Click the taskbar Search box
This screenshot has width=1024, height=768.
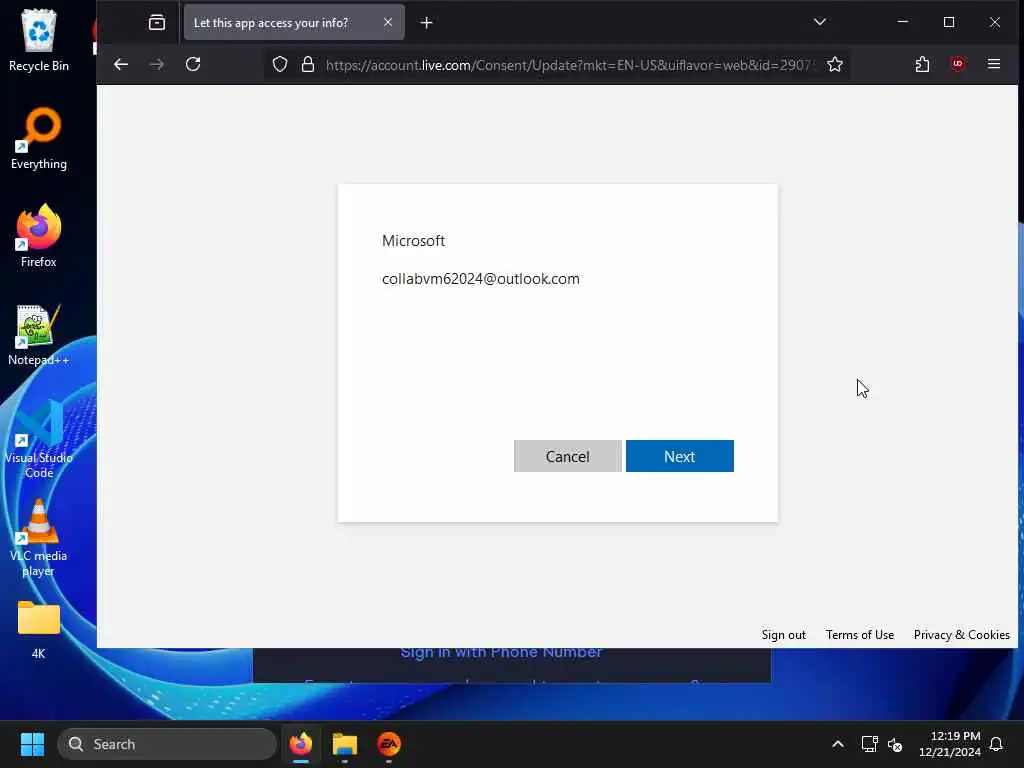point(167,744)
